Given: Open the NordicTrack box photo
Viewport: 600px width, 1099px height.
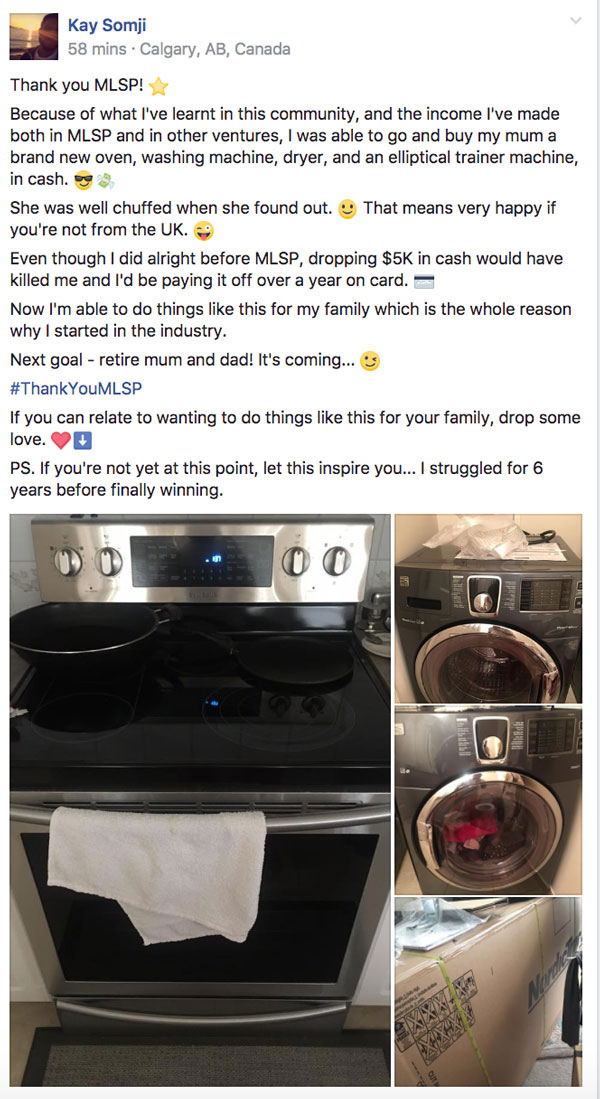Looking at the screenshot, I should 489,992.
